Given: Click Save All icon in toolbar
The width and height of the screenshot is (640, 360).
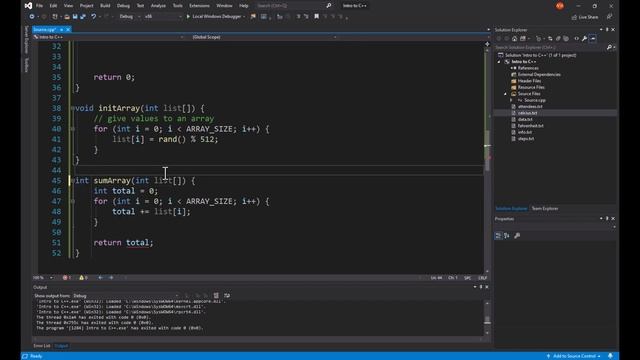Looking at the screenshot, I should (x=83, y=17).
